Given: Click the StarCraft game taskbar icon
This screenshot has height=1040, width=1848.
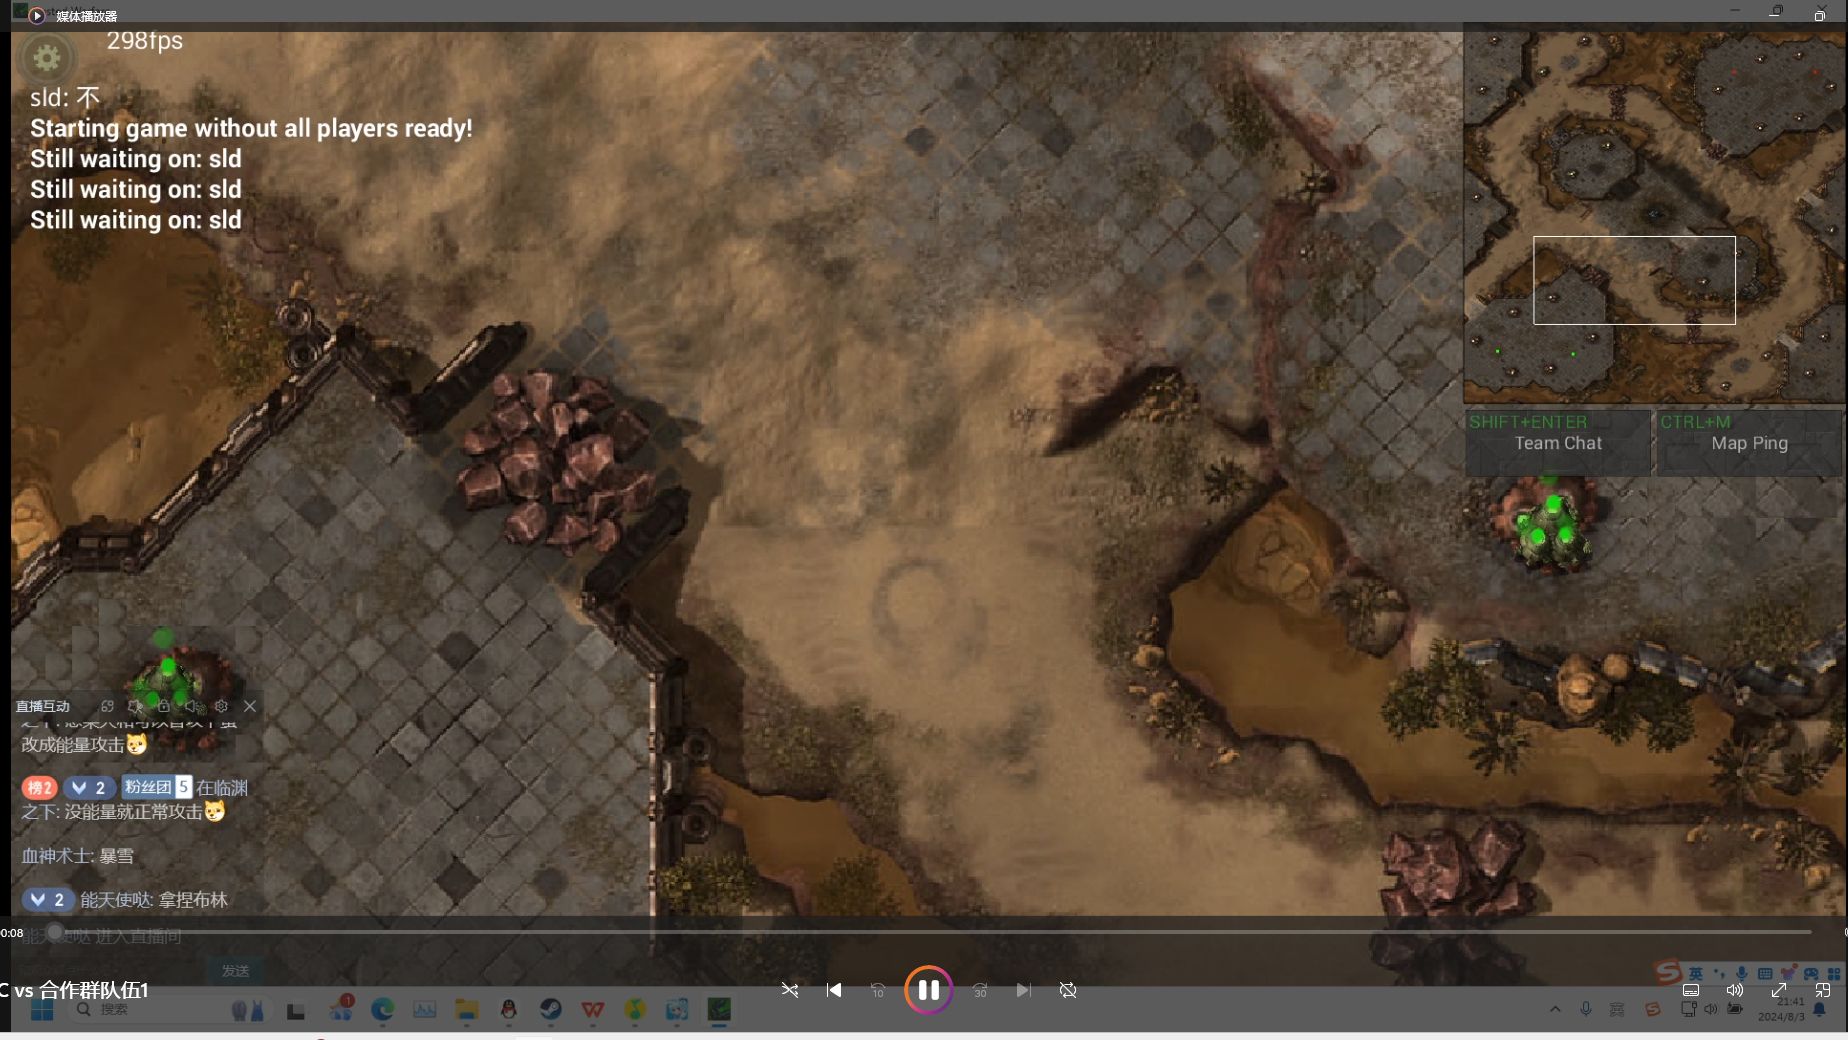Looking at the screenshot, I should coord(719,1010).
